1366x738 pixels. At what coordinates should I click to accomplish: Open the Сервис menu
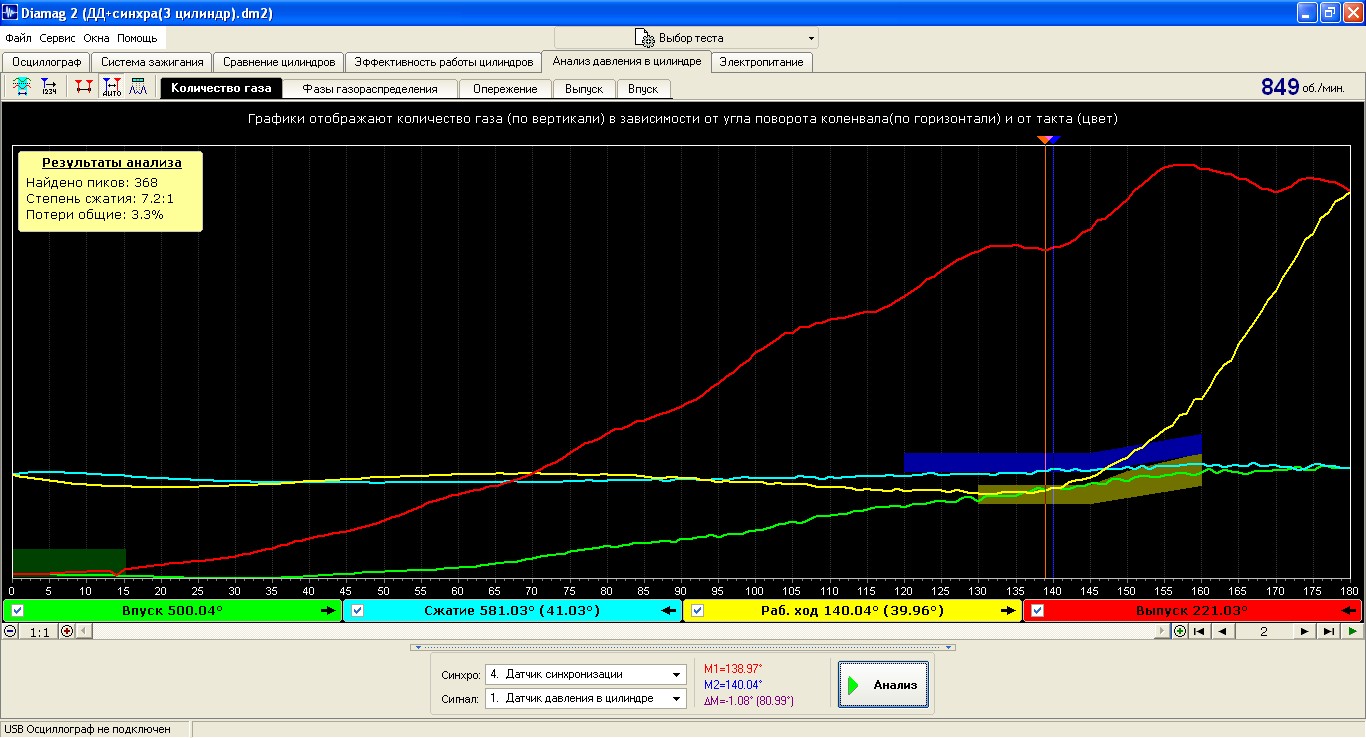point(58,38)
